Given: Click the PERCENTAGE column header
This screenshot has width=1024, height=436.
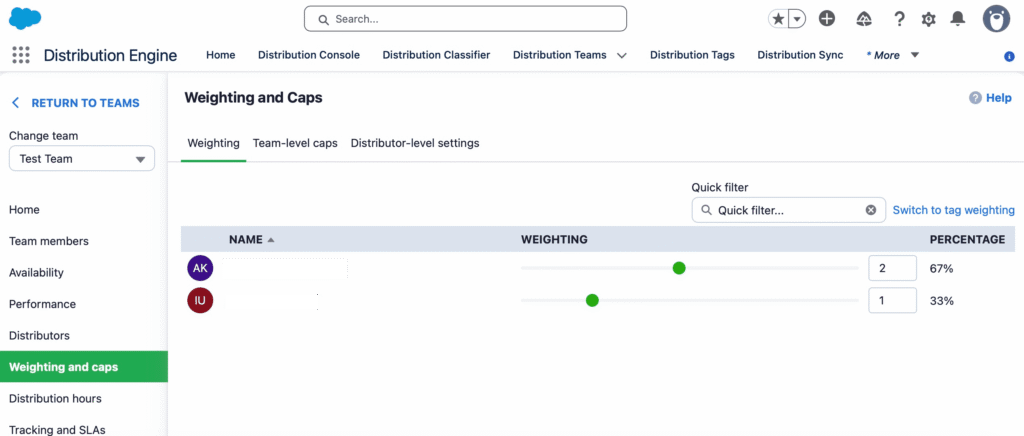Looking at the screenshot, I should [x=967, y=240].
